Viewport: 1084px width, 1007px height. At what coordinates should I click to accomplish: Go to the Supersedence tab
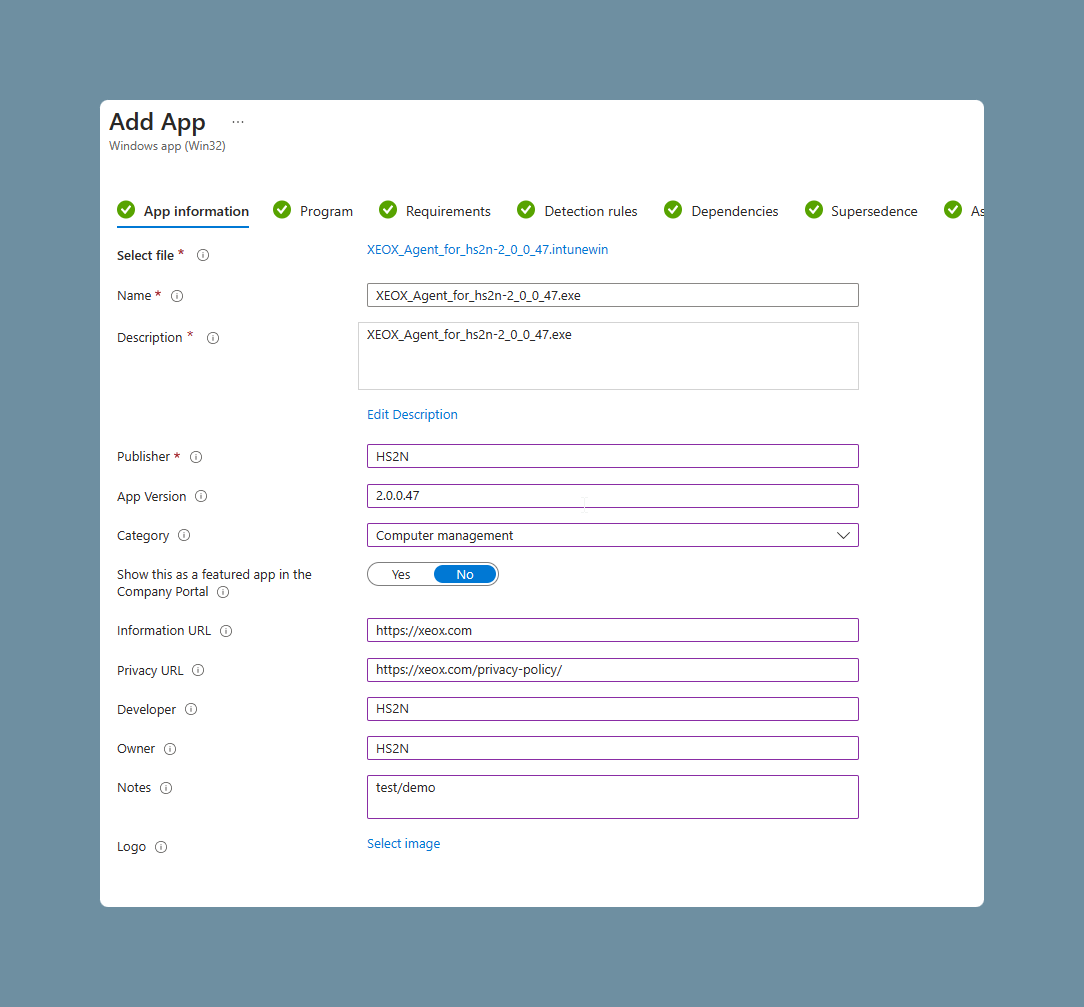click(x=861, y=211)
